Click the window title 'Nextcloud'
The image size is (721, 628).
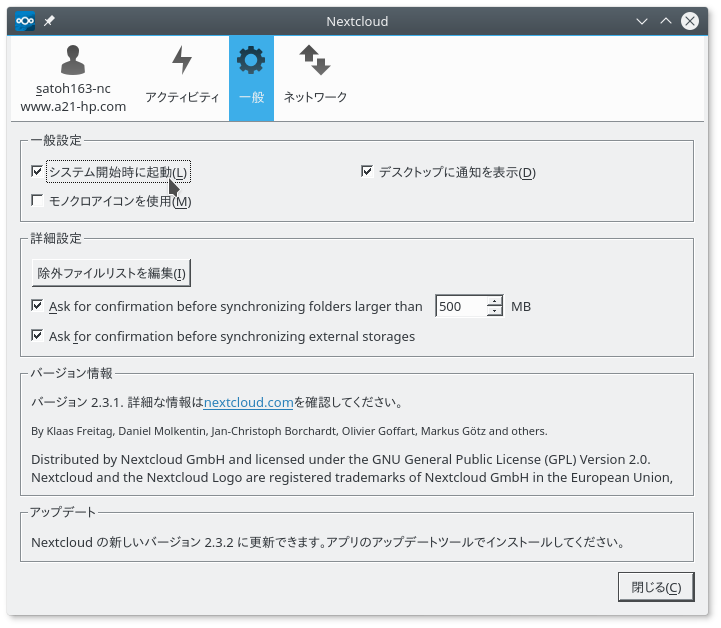(x=357, y=22)
